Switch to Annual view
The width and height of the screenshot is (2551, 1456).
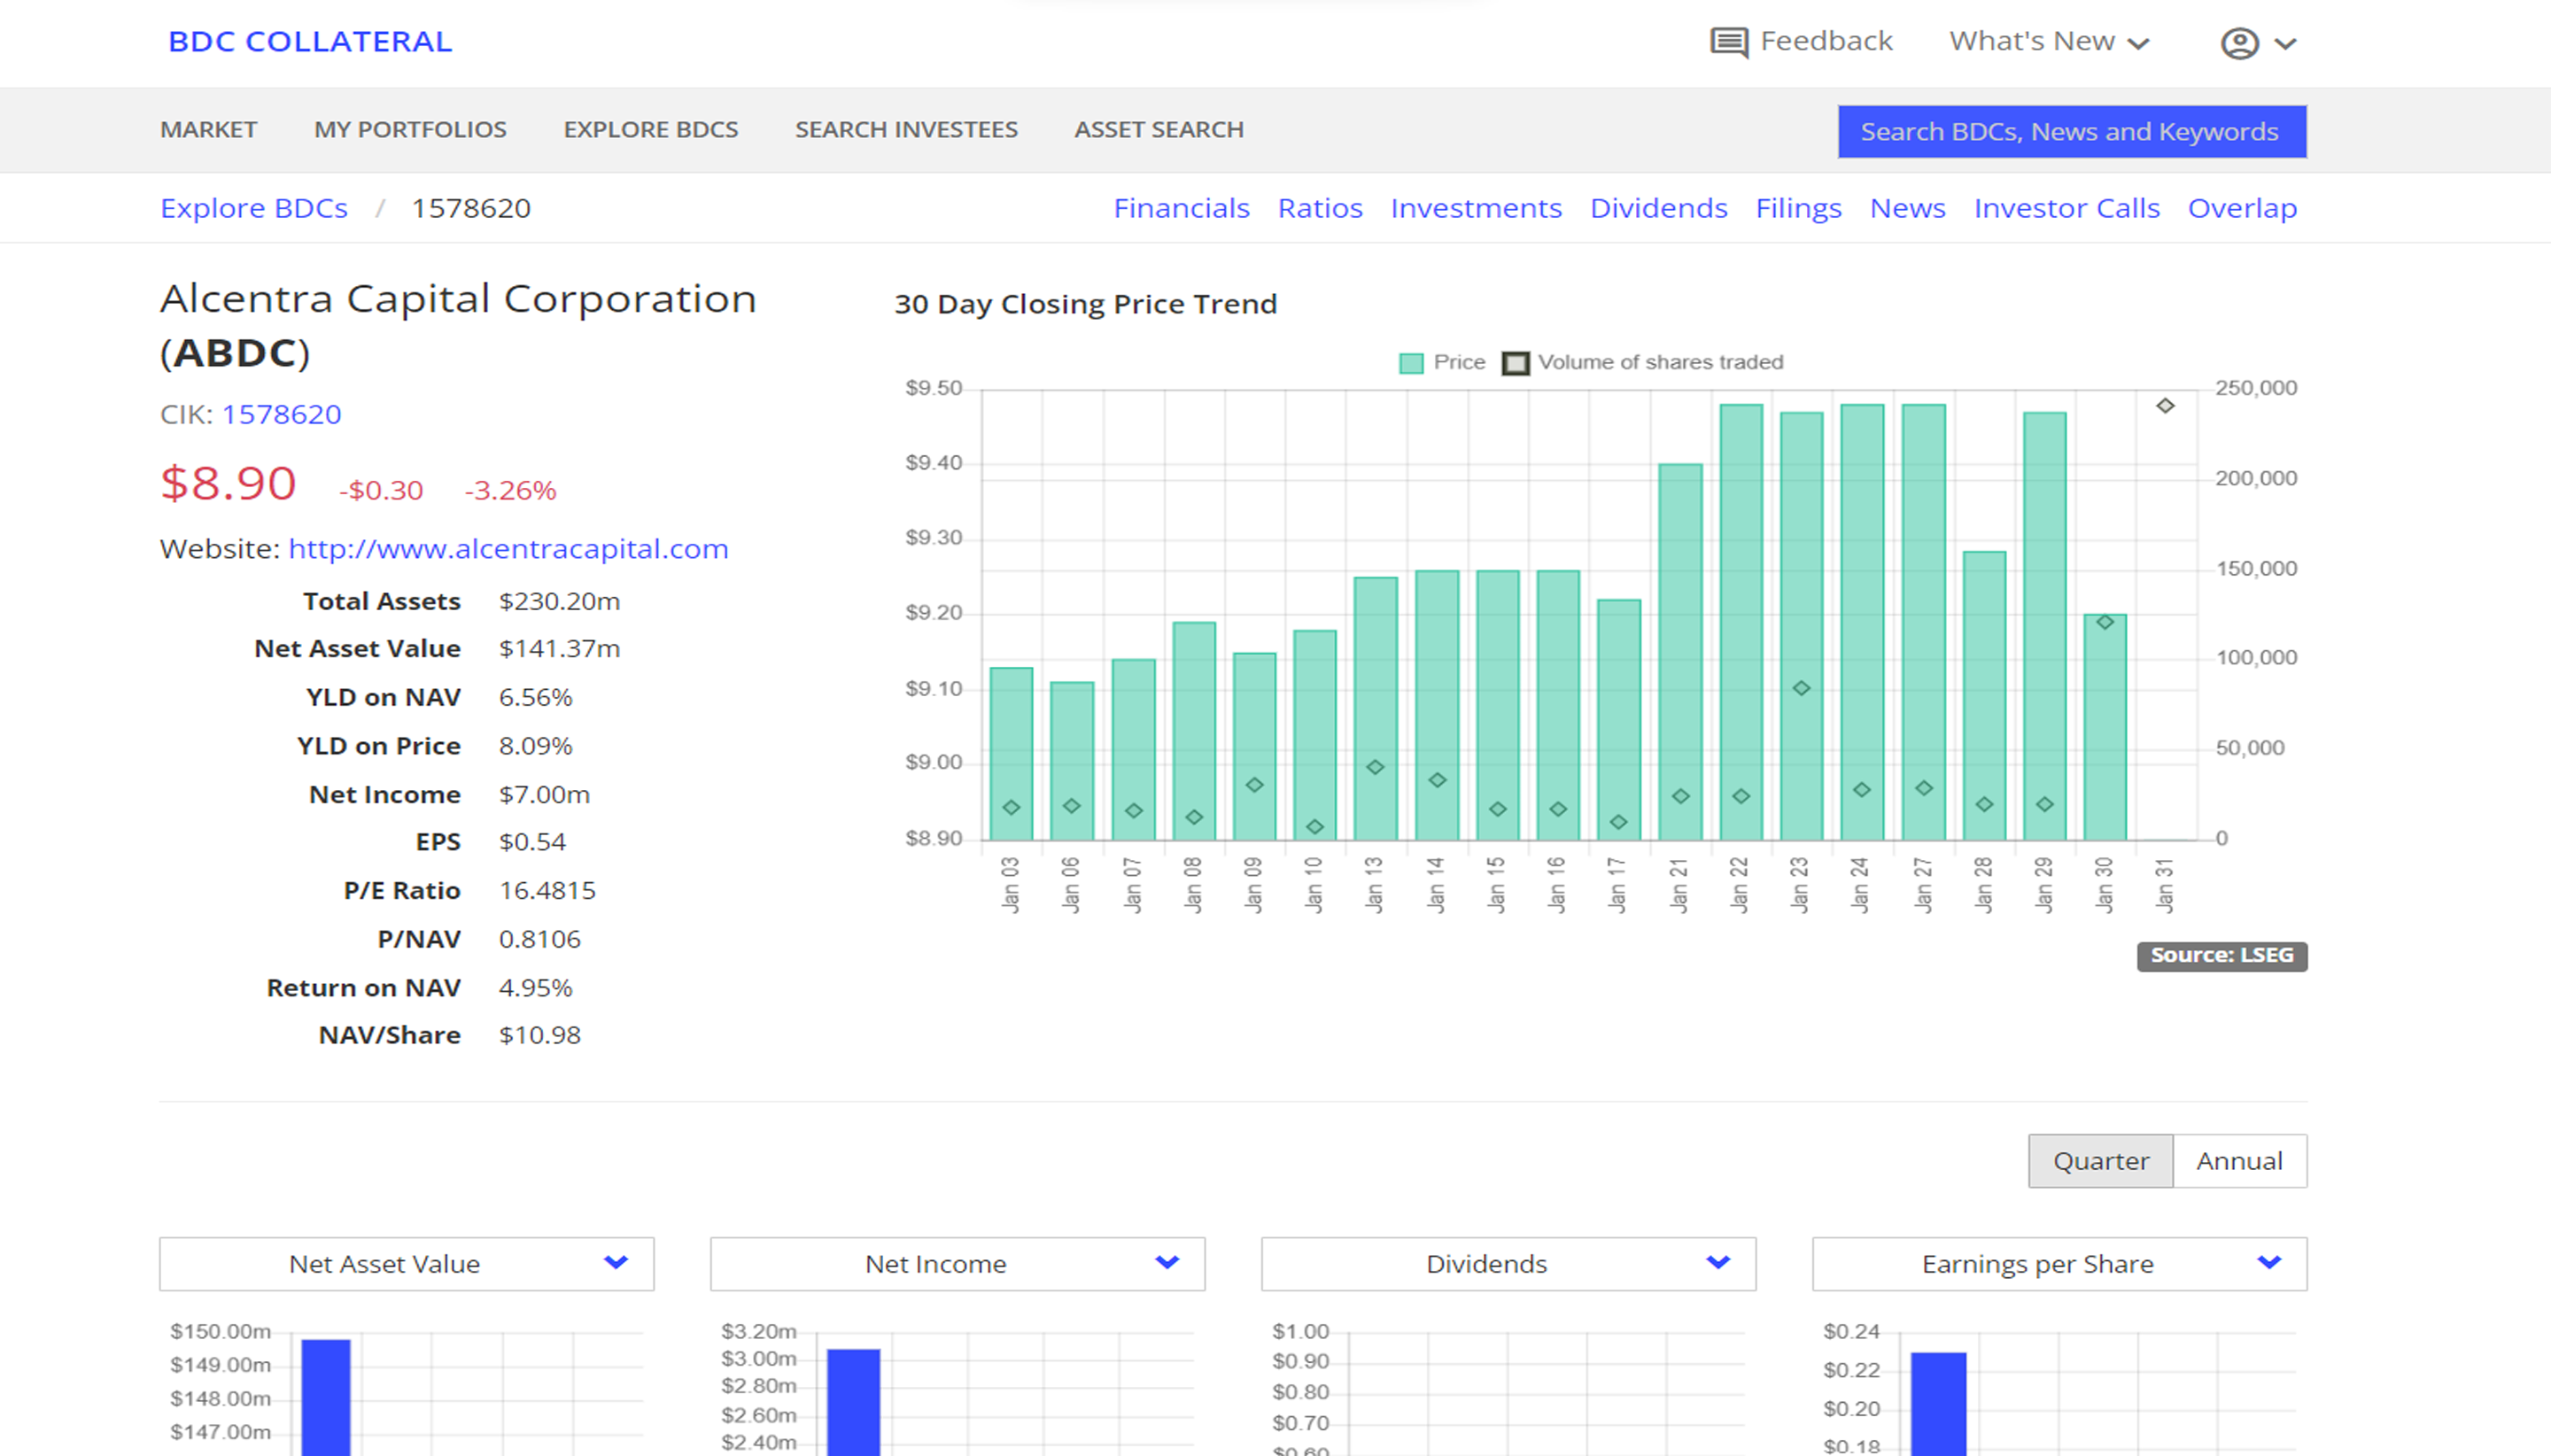tap(2239, 1161)
